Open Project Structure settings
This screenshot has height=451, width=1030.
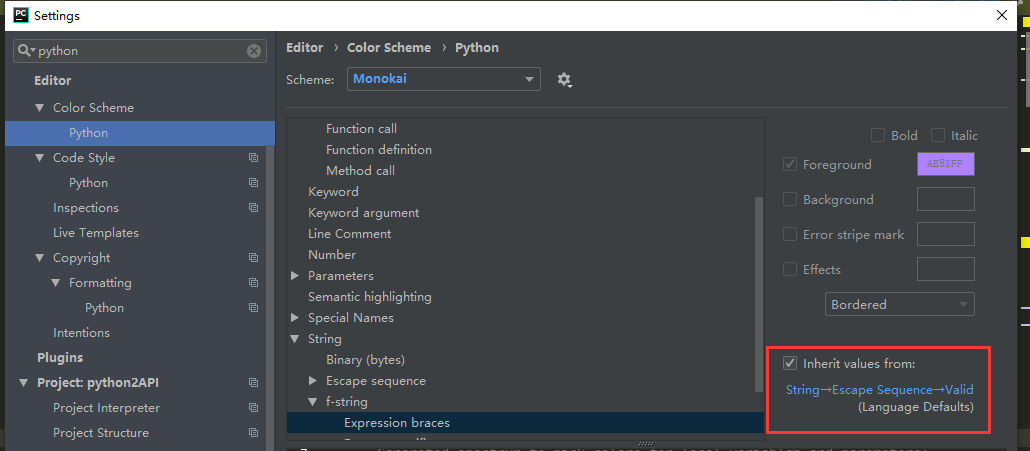tap(101, 433)
